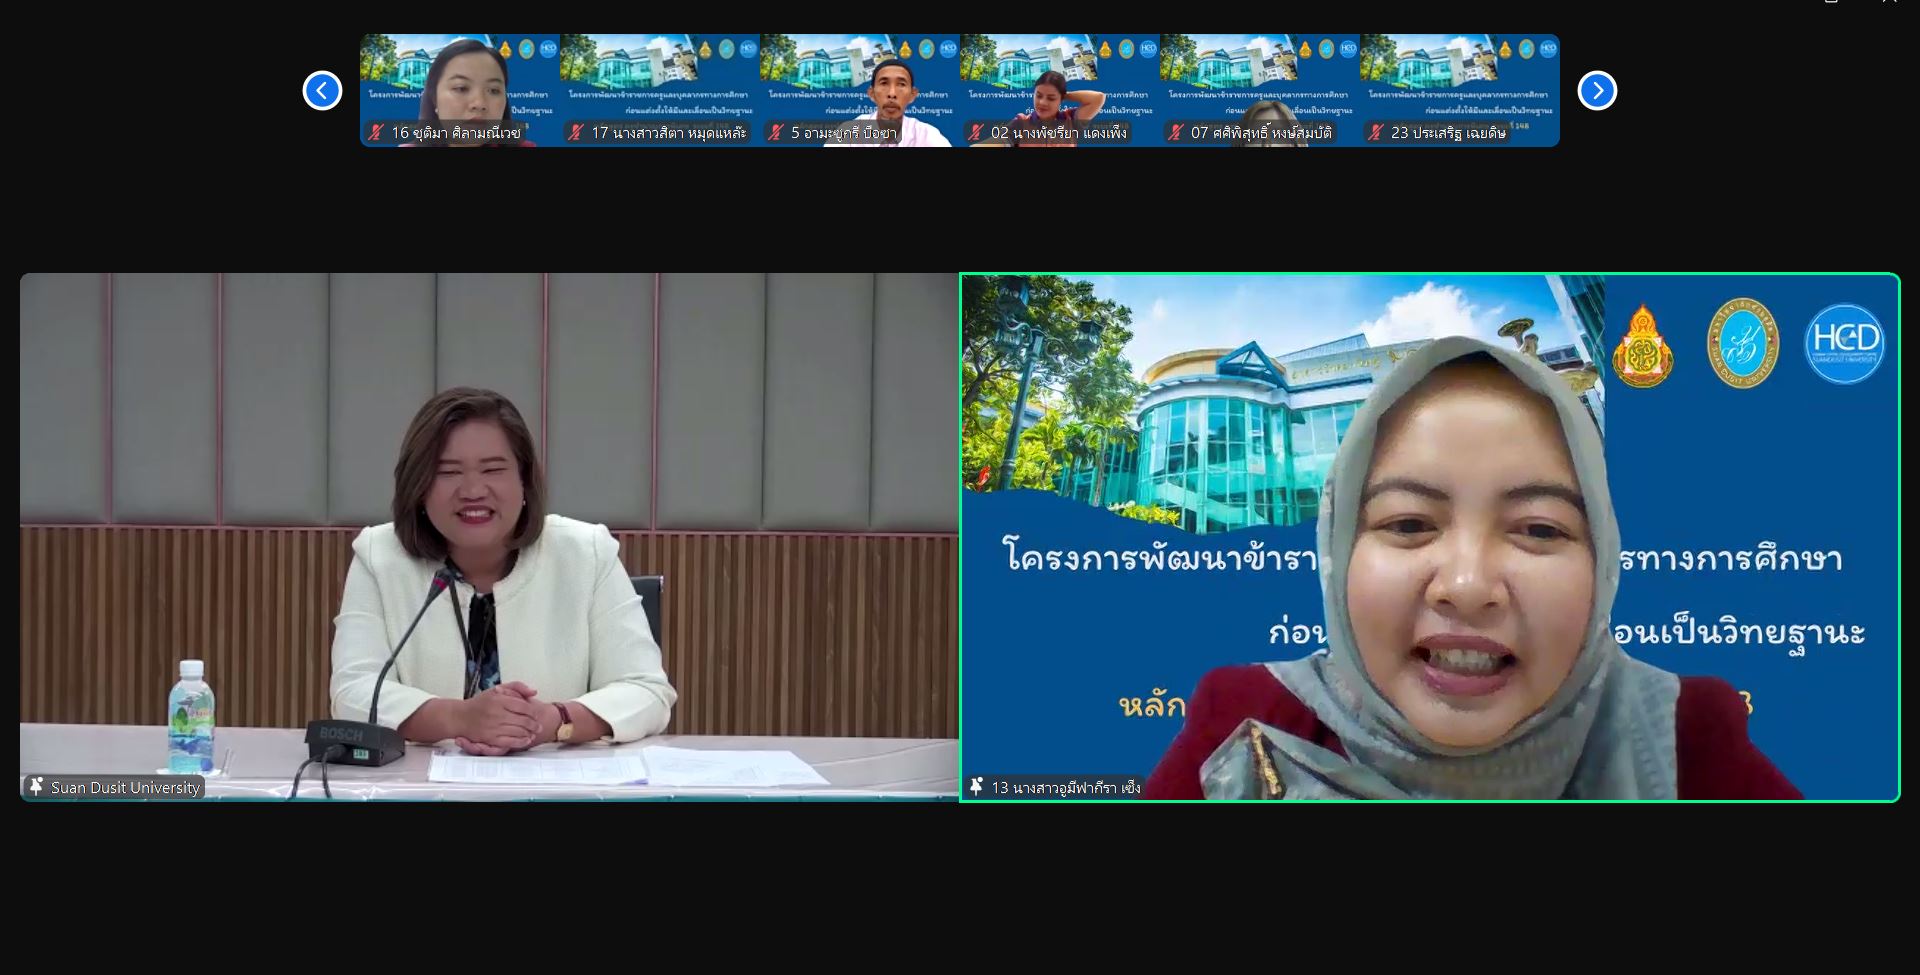Click pin icon on participant 13 video
This screenshot has height=975, width=1920.
pyautogui.click(x=977, y=787)
